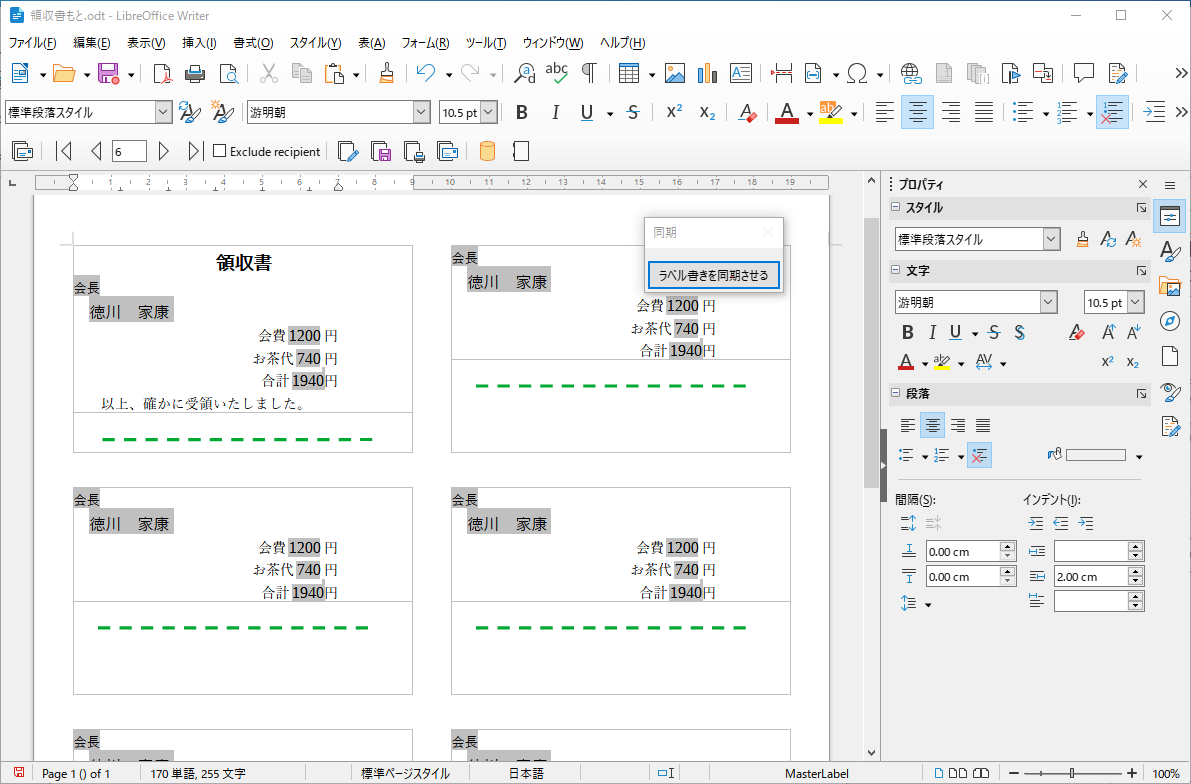This screenshot has height=784, width=1191.
Task: Toggle Italic in the formatting toolbar
Action: [x=555, y=113]
